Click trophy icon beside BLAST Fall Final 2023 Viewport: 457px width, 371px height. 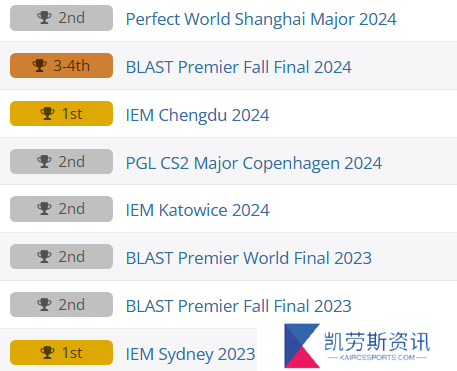click(44, 304)
